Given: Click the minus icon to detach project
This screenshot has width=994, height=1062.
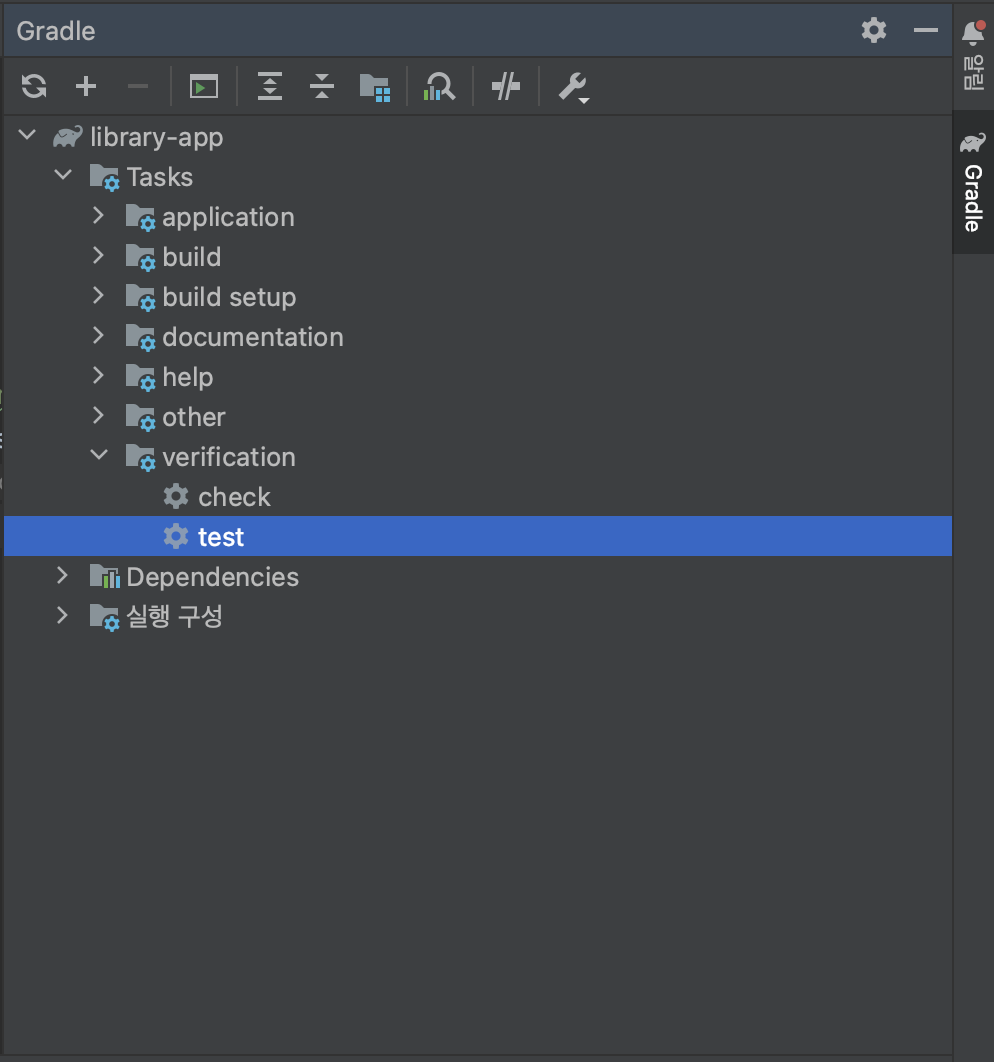Looking at the screenshot, I should [x=138, y=87].
